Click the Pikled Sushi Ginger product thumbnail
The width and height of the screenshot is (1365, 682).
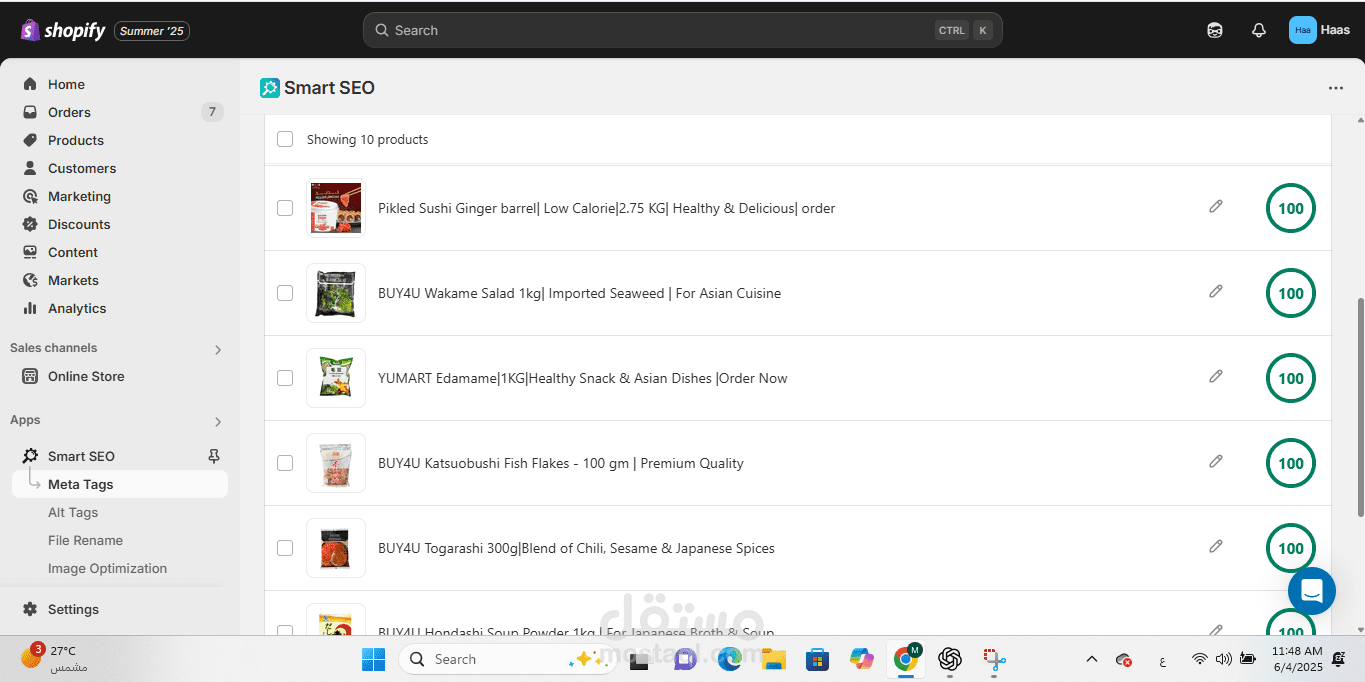pos(336,208)
